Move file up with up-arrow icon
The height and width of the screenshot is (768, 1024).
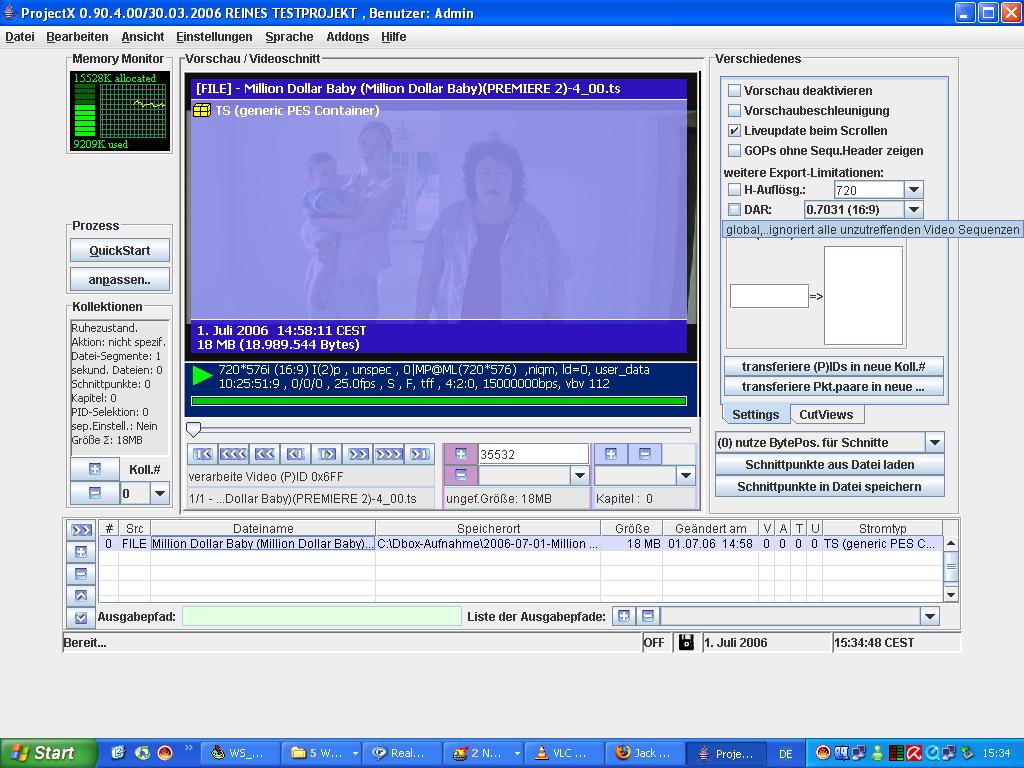(x=81, y=595)
